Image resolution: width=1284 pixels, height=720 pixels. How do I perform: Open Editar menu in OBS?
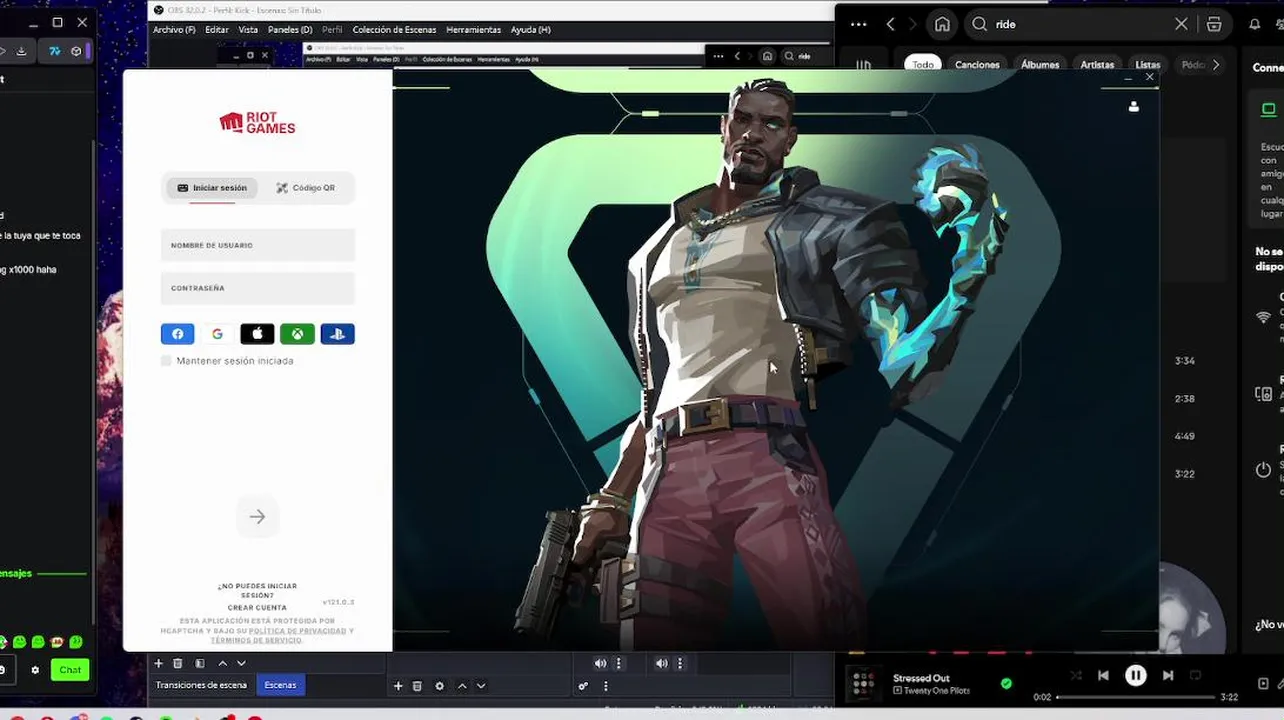click(217, 30)
